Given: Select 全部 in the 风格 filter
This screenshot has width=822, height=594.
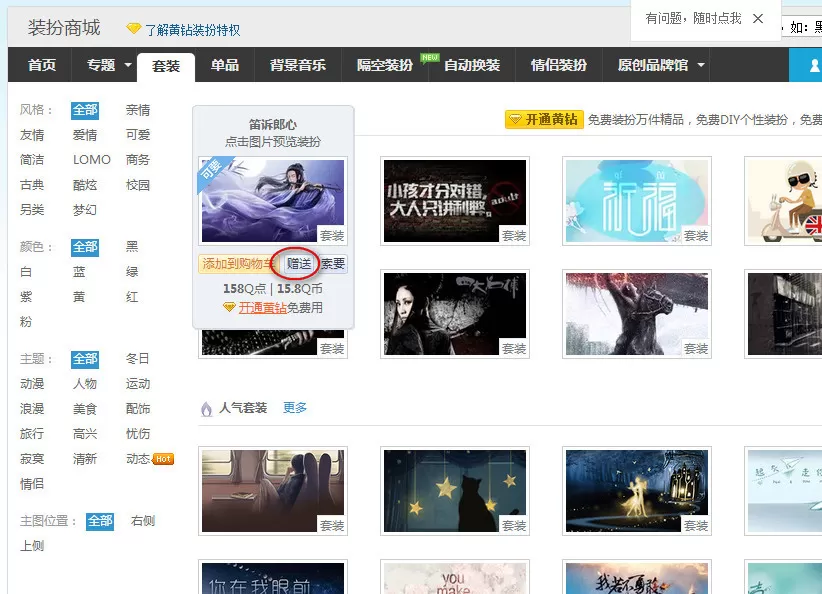Looking at the screenshot, I should coord(85,110).
